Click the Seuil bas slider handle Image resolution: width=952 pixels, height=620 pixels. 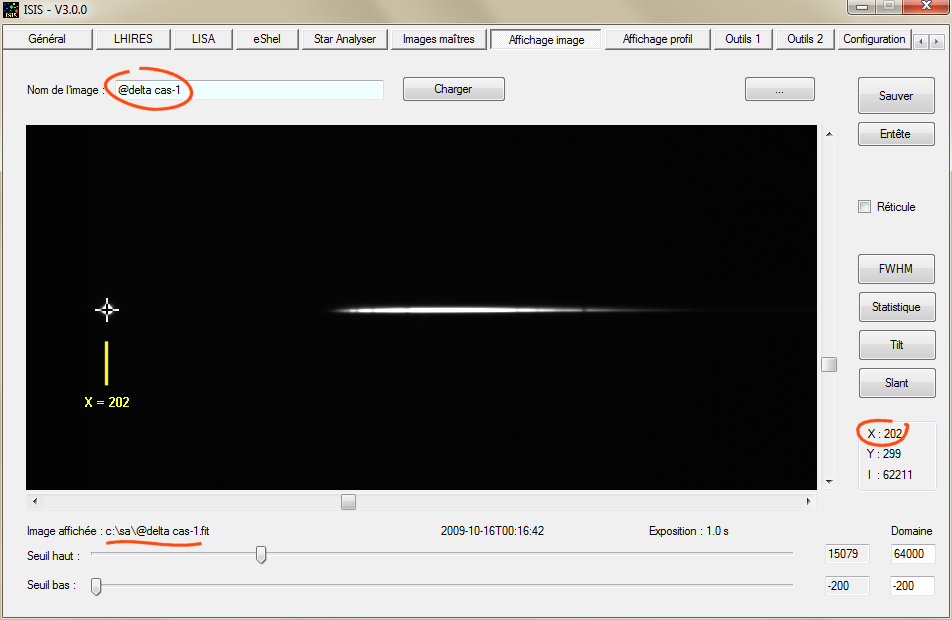[96, 586]
